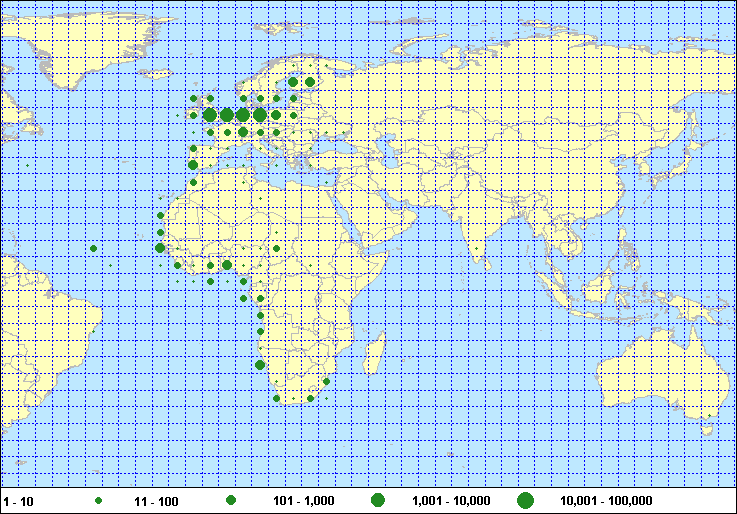Click the 101 - 1,000 legend circle

231,500
